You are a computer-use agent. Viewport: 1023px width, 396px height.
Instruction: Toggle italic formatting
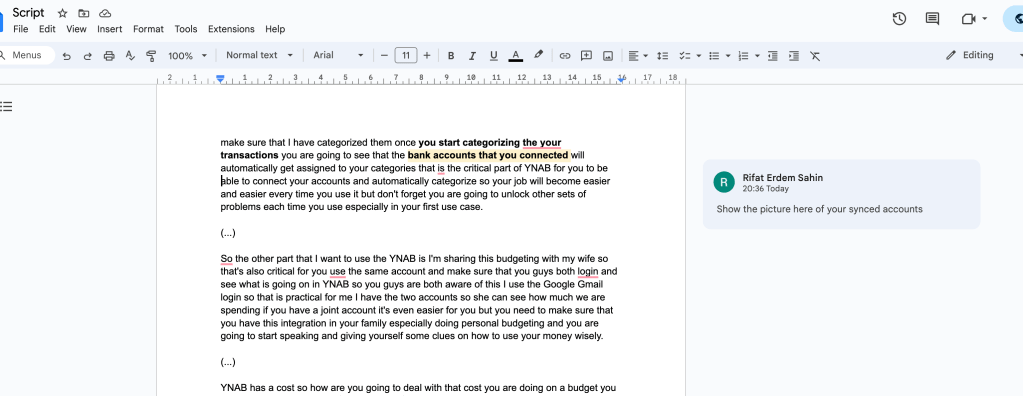(x=472, y=56)
